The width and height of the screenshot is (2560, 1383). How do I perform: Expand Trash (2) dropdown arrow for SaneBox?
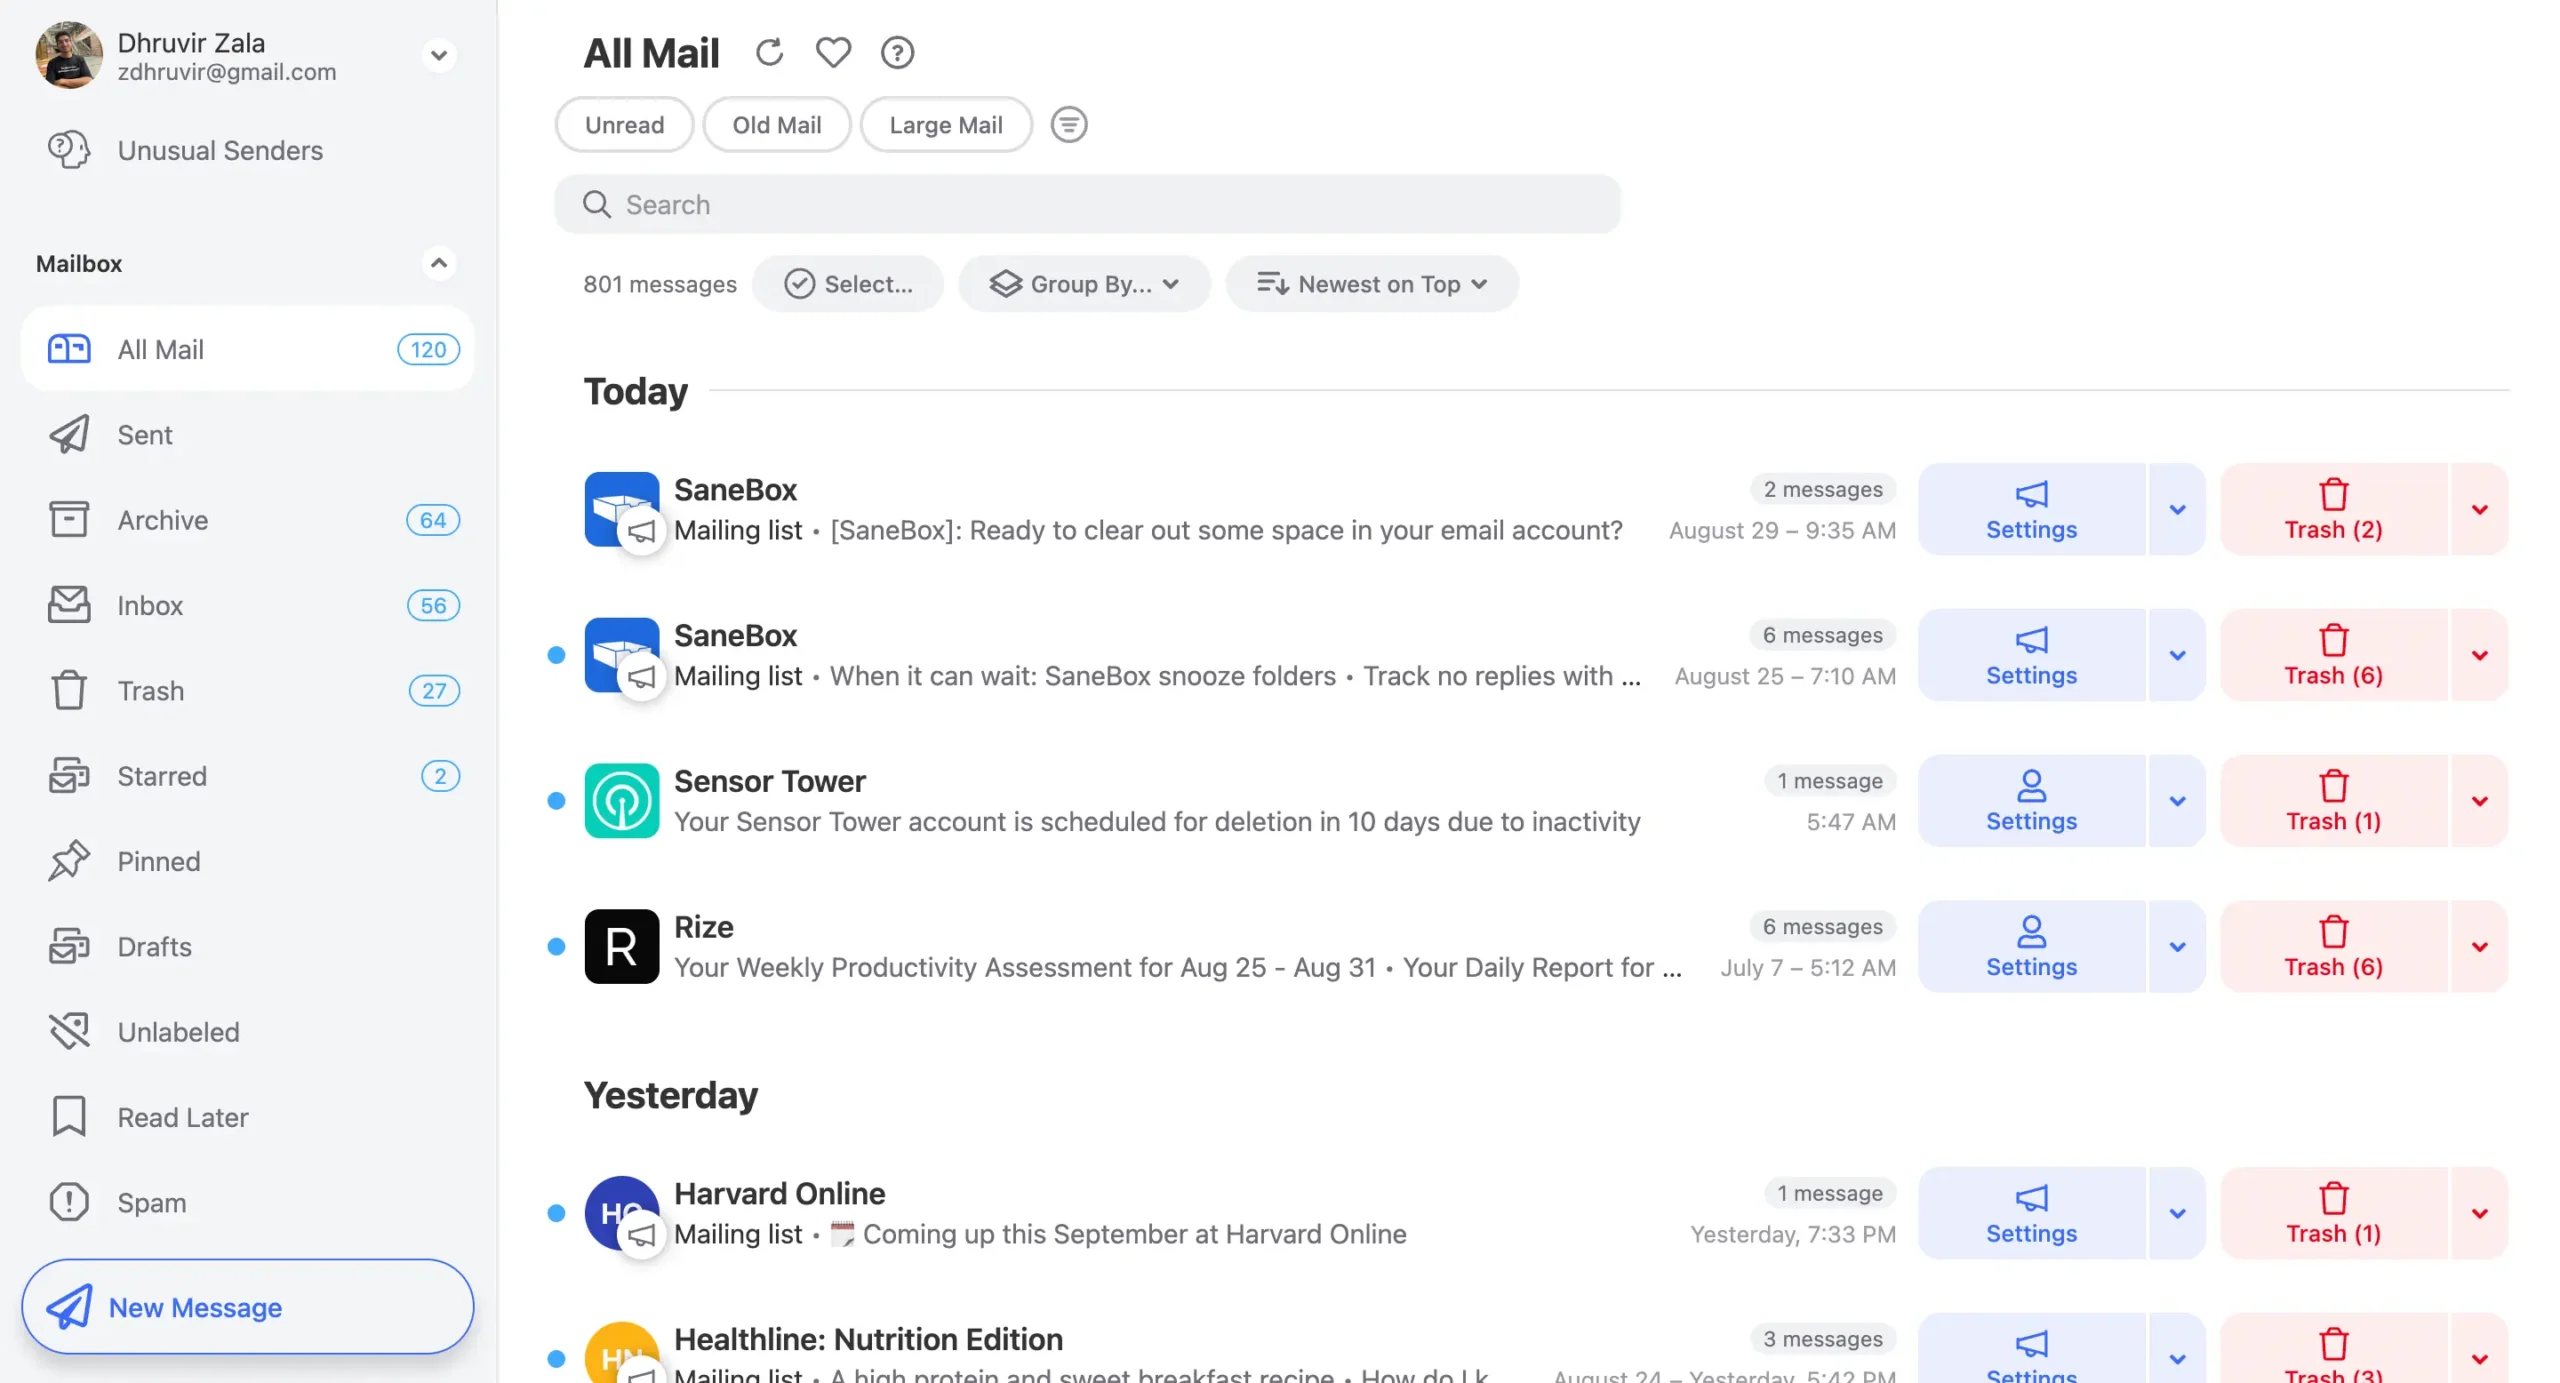pos(2479,509)
